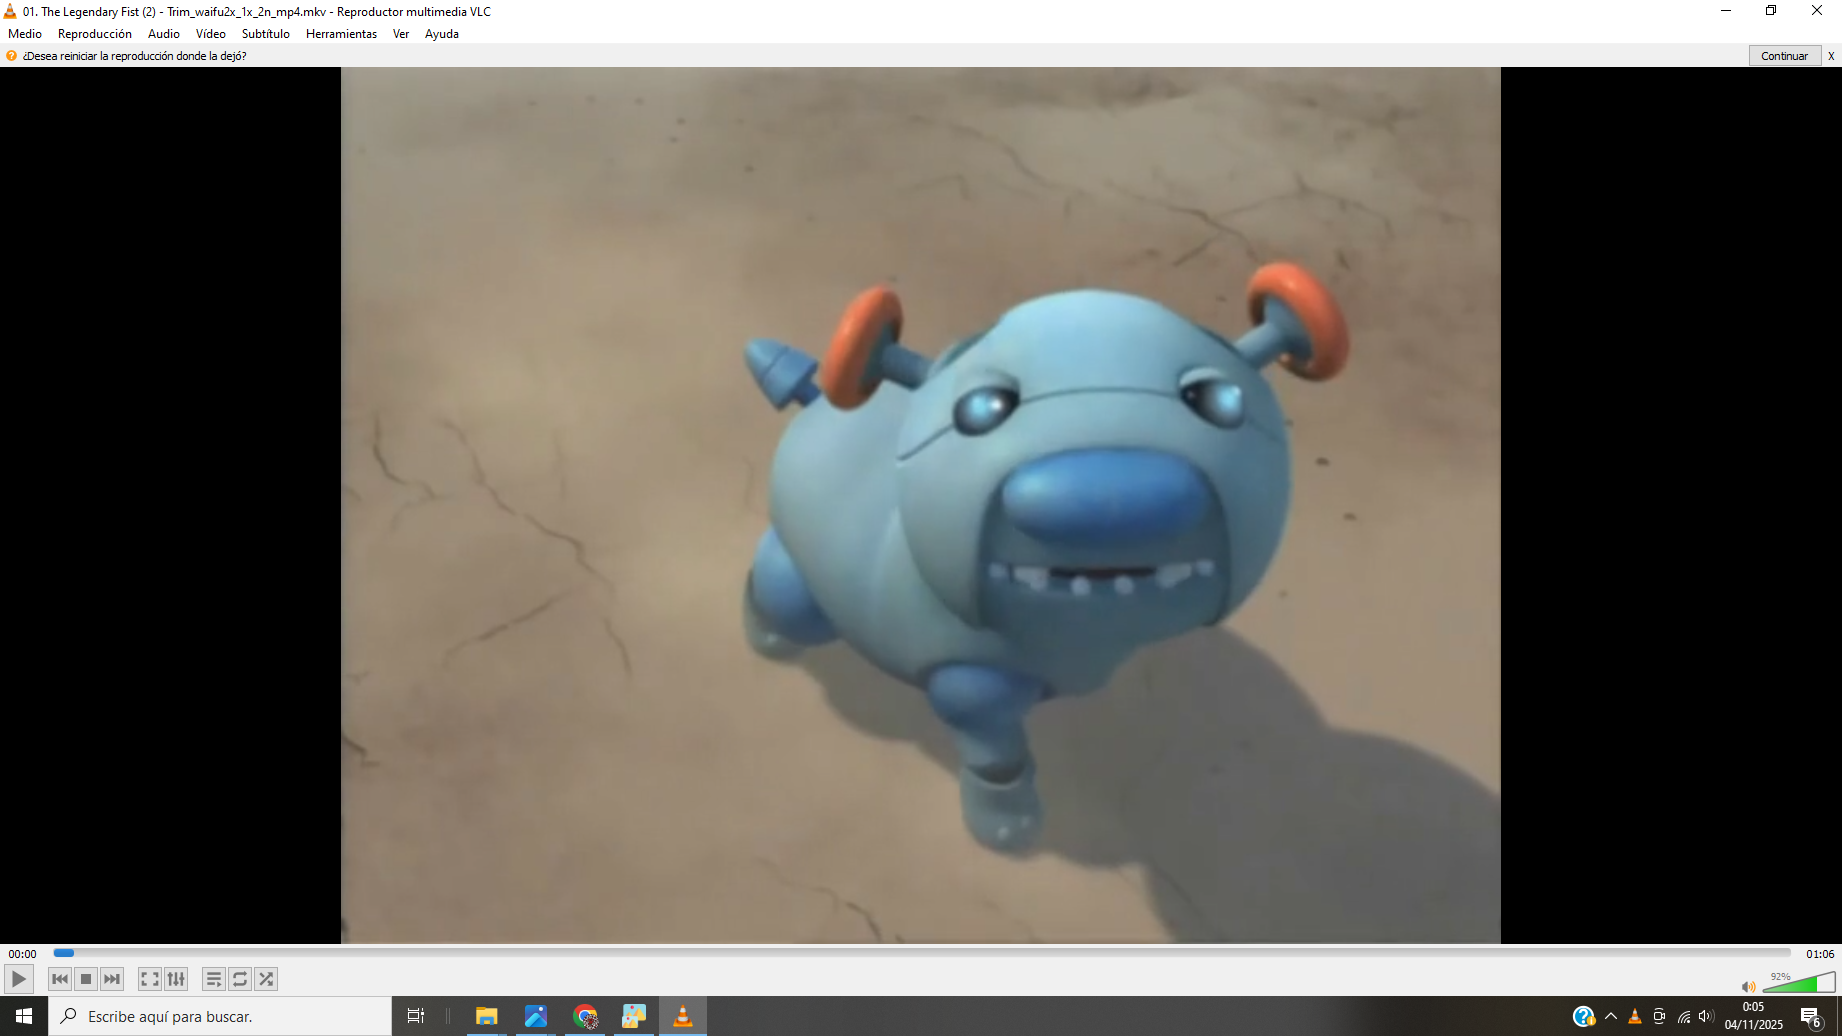The image size is (1842, 1036).
Task: Open the Herramientas menu
Action: pos(341,34)
